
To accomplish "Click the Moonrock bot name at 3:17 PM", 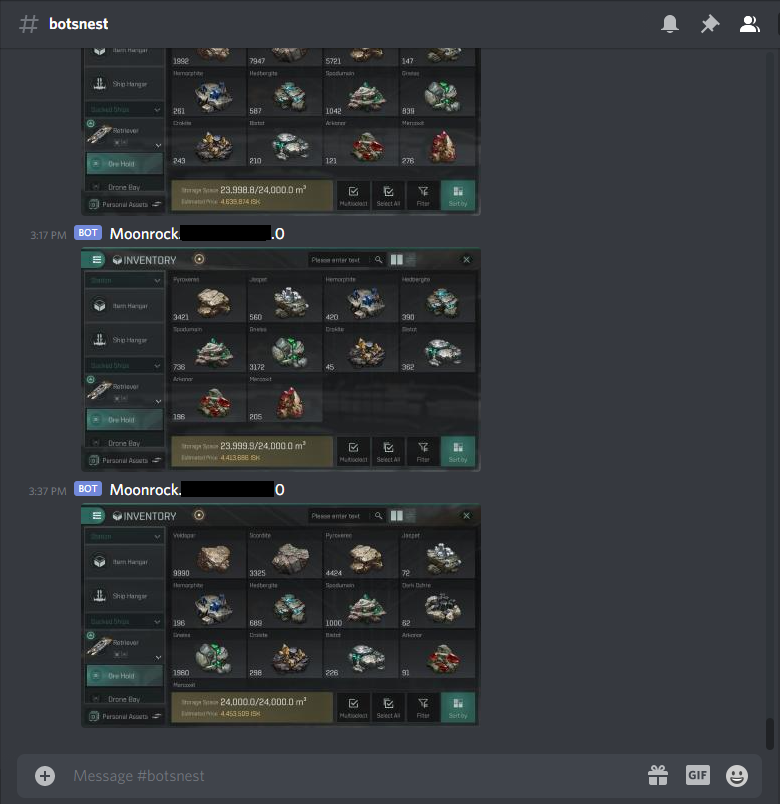I will [x=197, y=234].
